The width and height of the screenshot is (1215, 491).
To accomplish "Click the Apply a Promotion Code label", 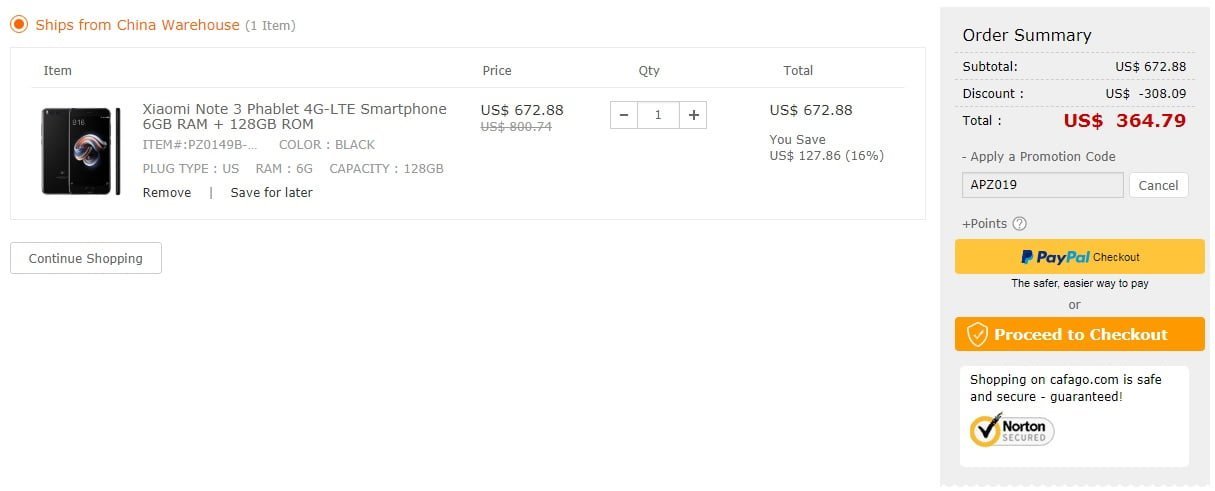I will click(1039, 156).
